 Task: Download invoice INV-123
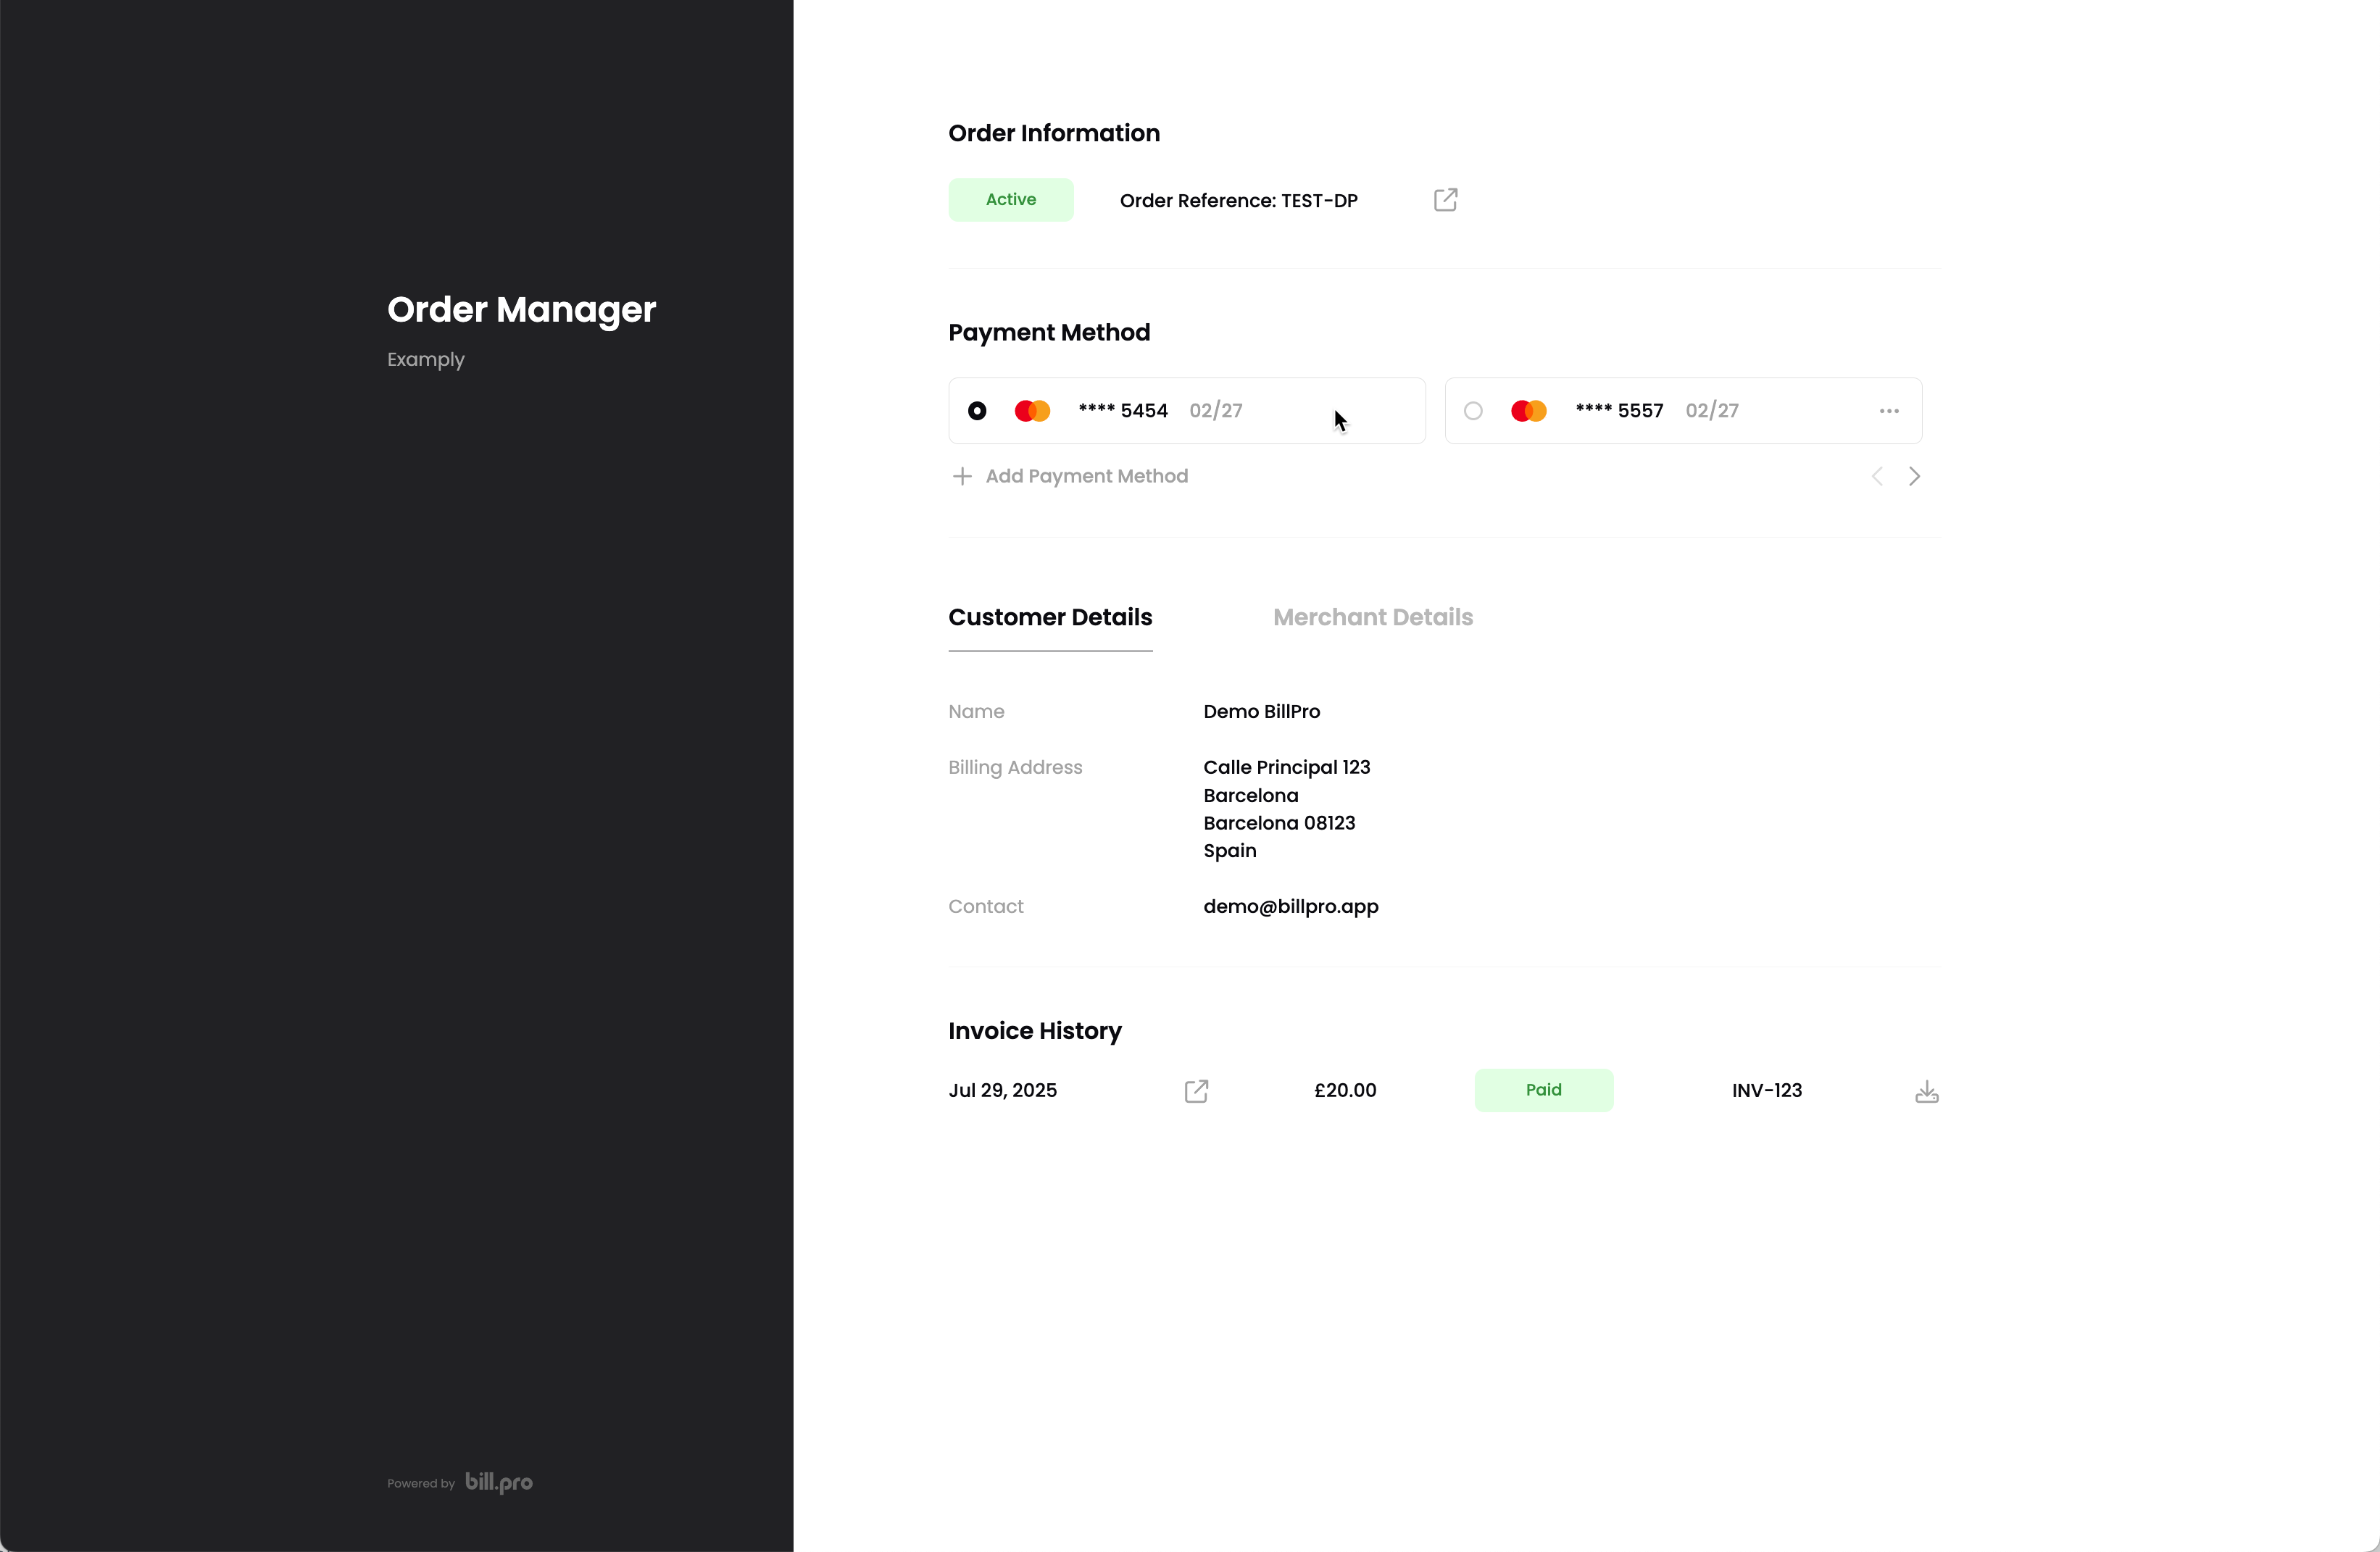coord(1926,1091)
